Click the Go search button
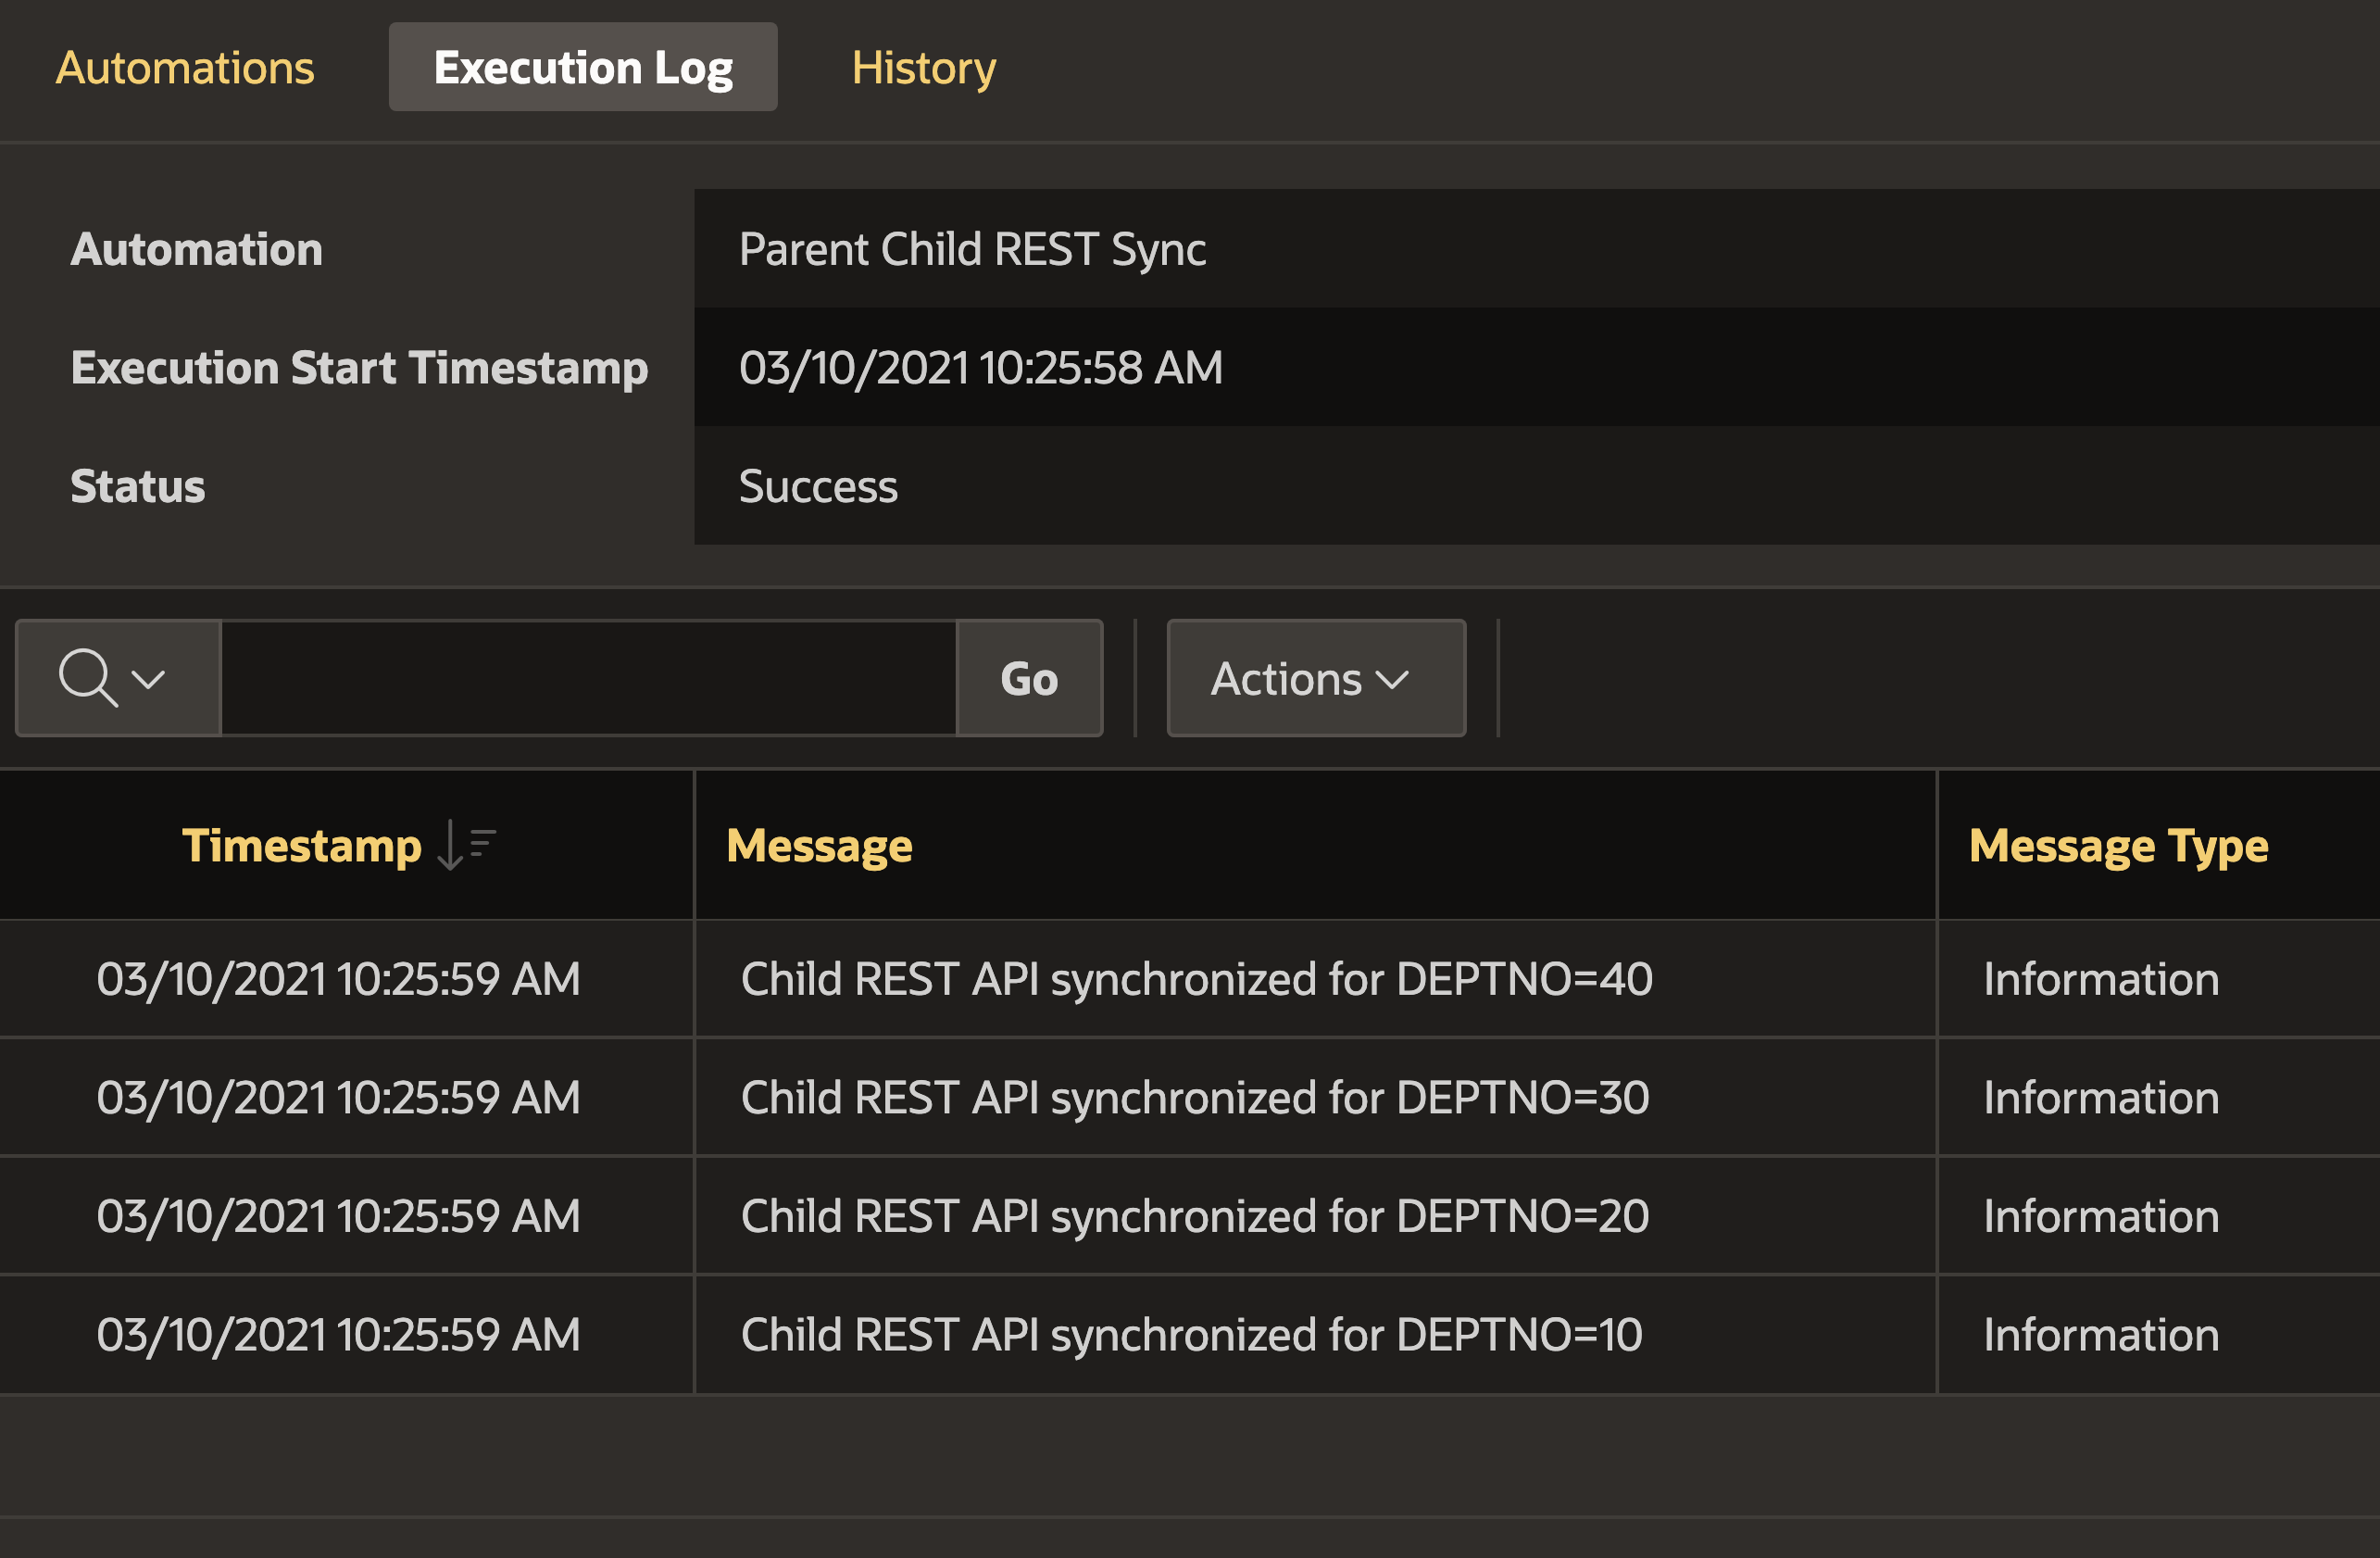2380x1558 pixels. 1029,678
